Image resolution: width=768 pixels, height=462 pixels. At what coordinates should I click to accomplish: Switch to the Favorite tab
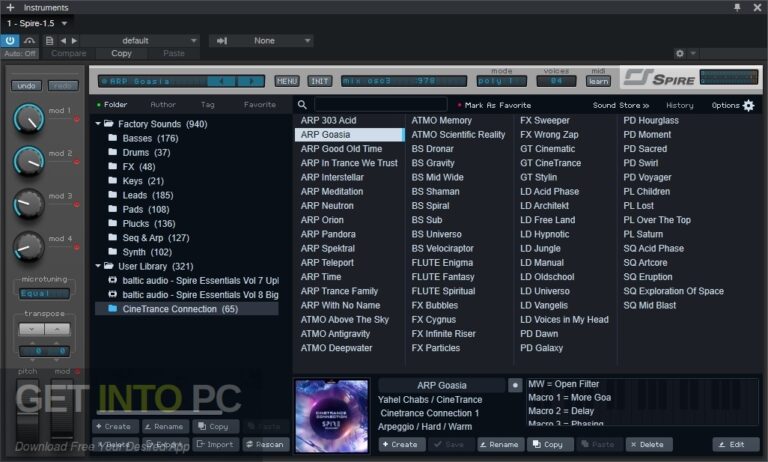point(260,105)
